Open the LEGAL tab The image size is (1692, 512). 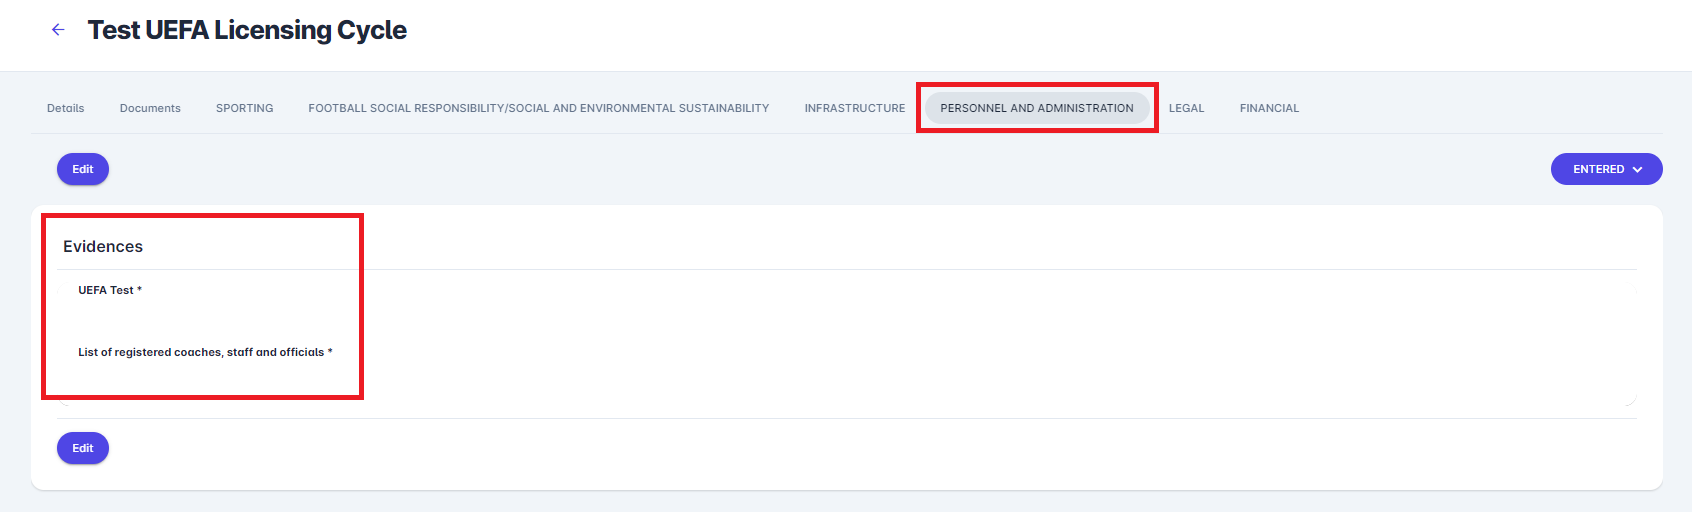[1186, 108]
